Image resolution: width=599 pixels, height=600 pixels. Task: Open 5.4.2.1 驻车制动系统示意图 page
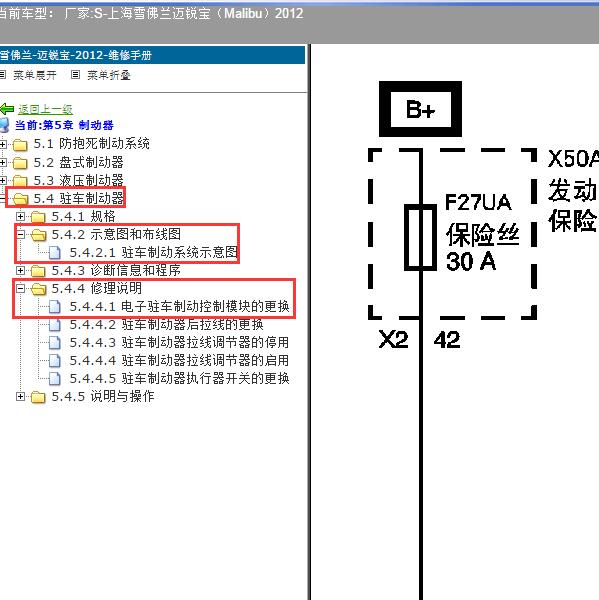[x=153, y=253]
